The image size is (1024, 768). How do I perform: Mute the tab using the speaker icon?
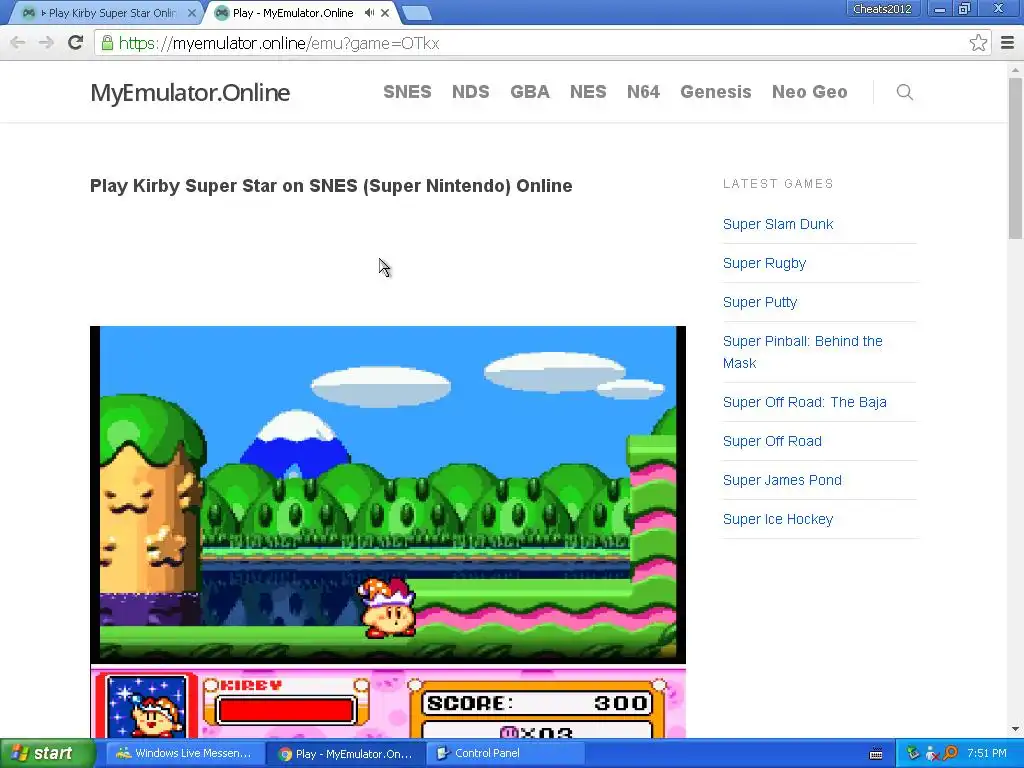click(x=369, y=12)
